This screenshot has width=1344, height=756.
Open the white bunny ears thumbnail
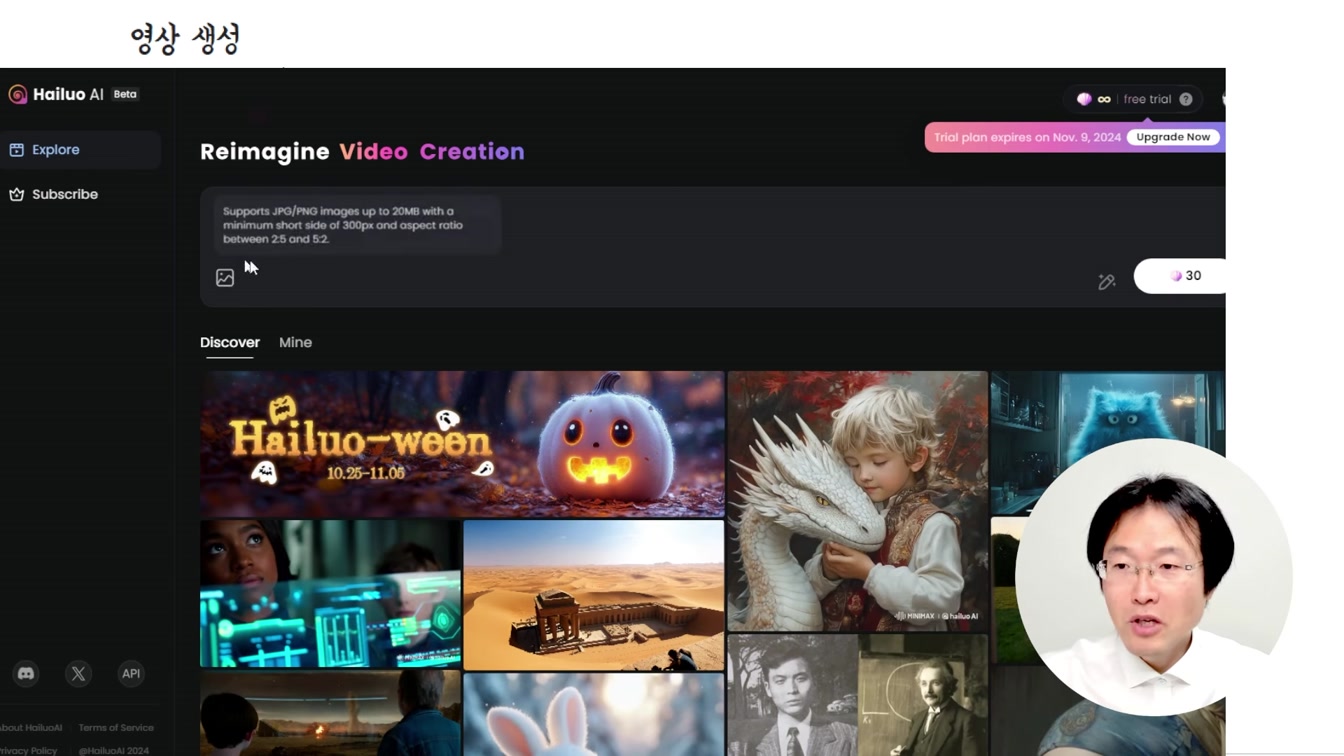click(593, 714)
